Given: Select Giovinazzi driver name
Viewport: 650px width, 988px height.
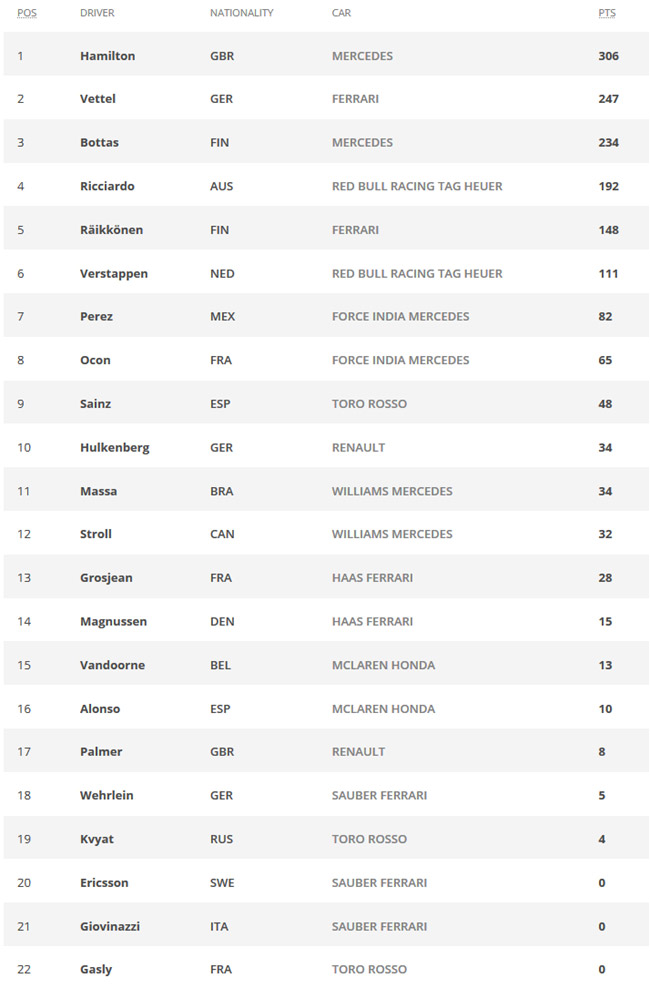Looking at the screenshot, I should click(x=110, y=926).
